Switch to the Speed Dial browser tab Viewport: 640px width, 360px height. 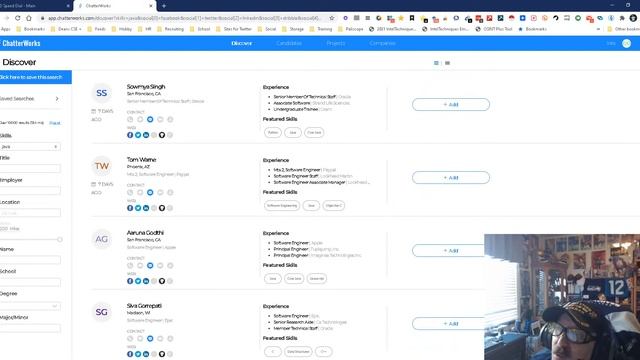pyautogui.click(x=33, y=6)
